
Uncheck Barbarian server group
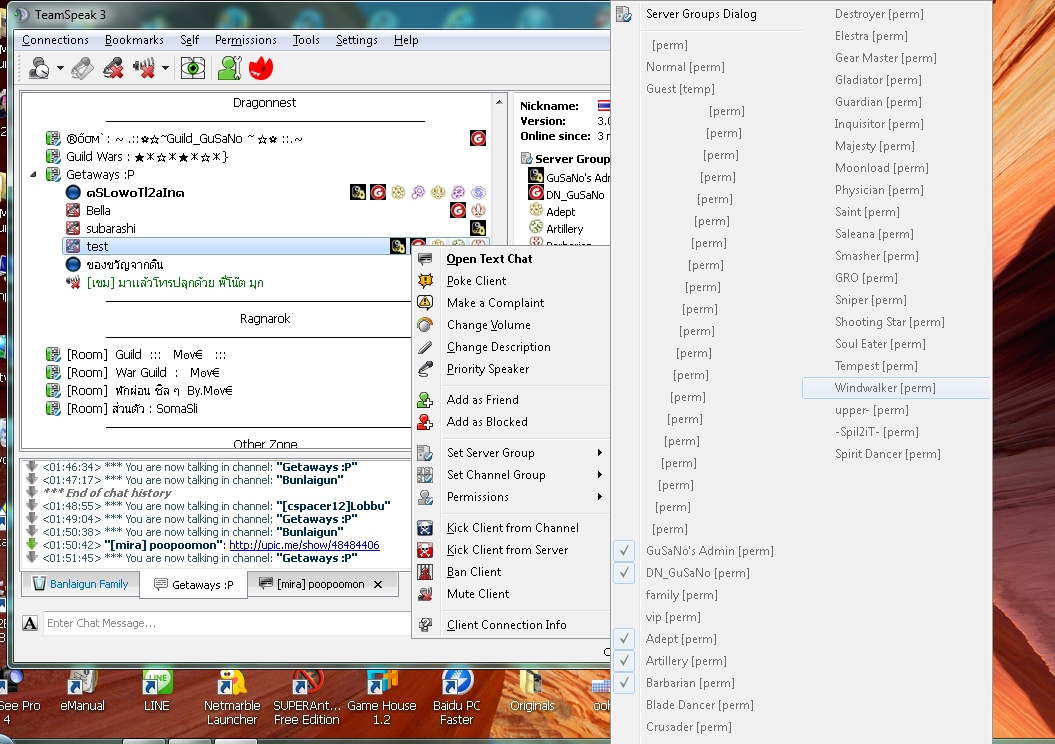click(624, 683)
